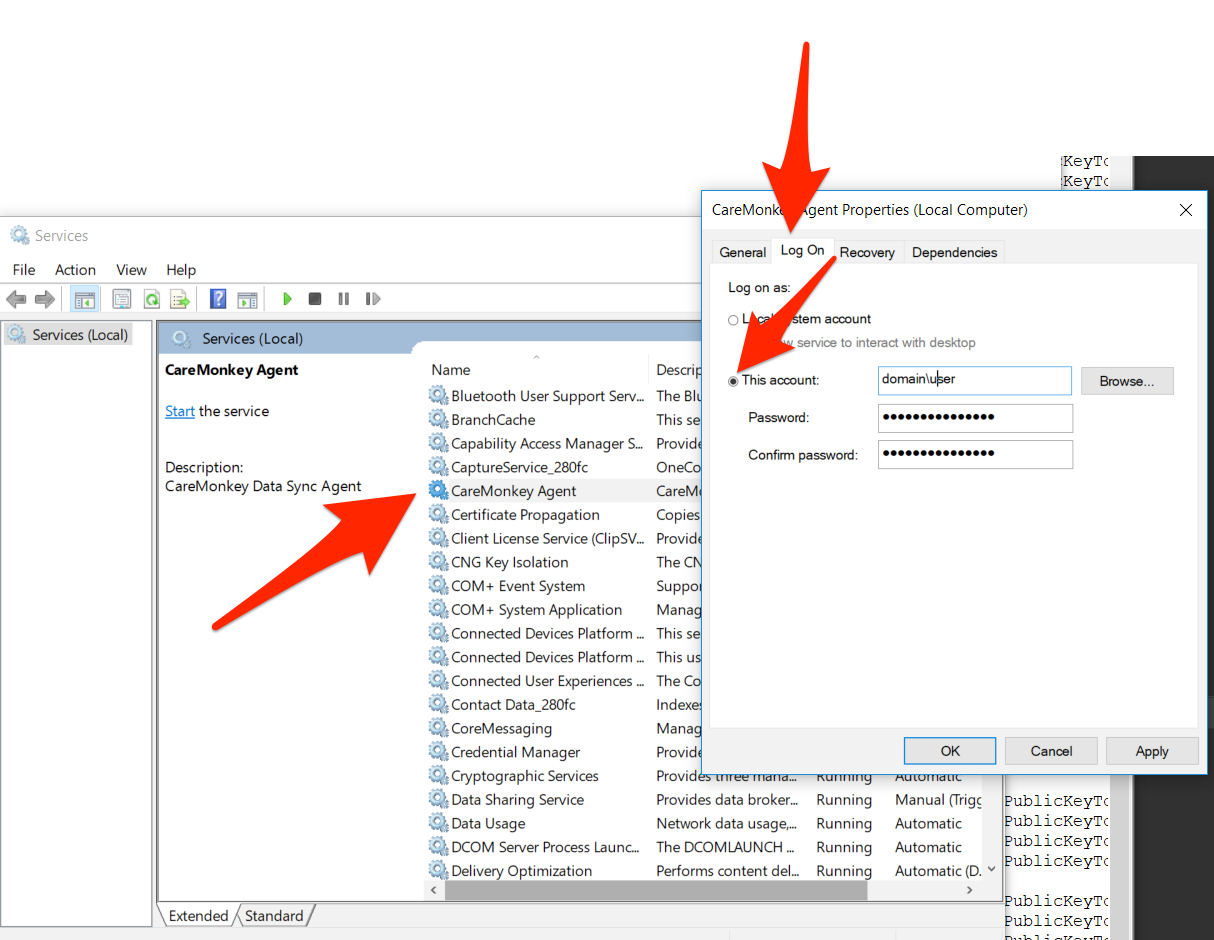This screenshot has width=1214, height=940.
Task: Toggle the Show/Hide Action Pane toolbar icon
Action: [x=247, y=299]
